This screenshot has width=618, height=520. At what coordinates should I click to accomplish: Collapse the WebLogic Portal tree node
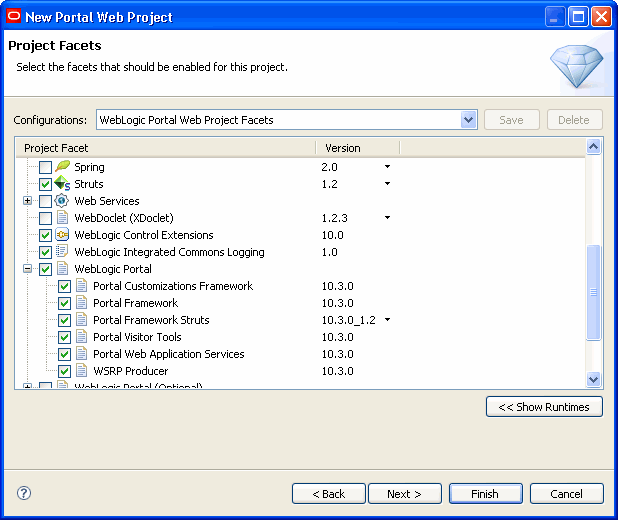[x=27, y=268]
